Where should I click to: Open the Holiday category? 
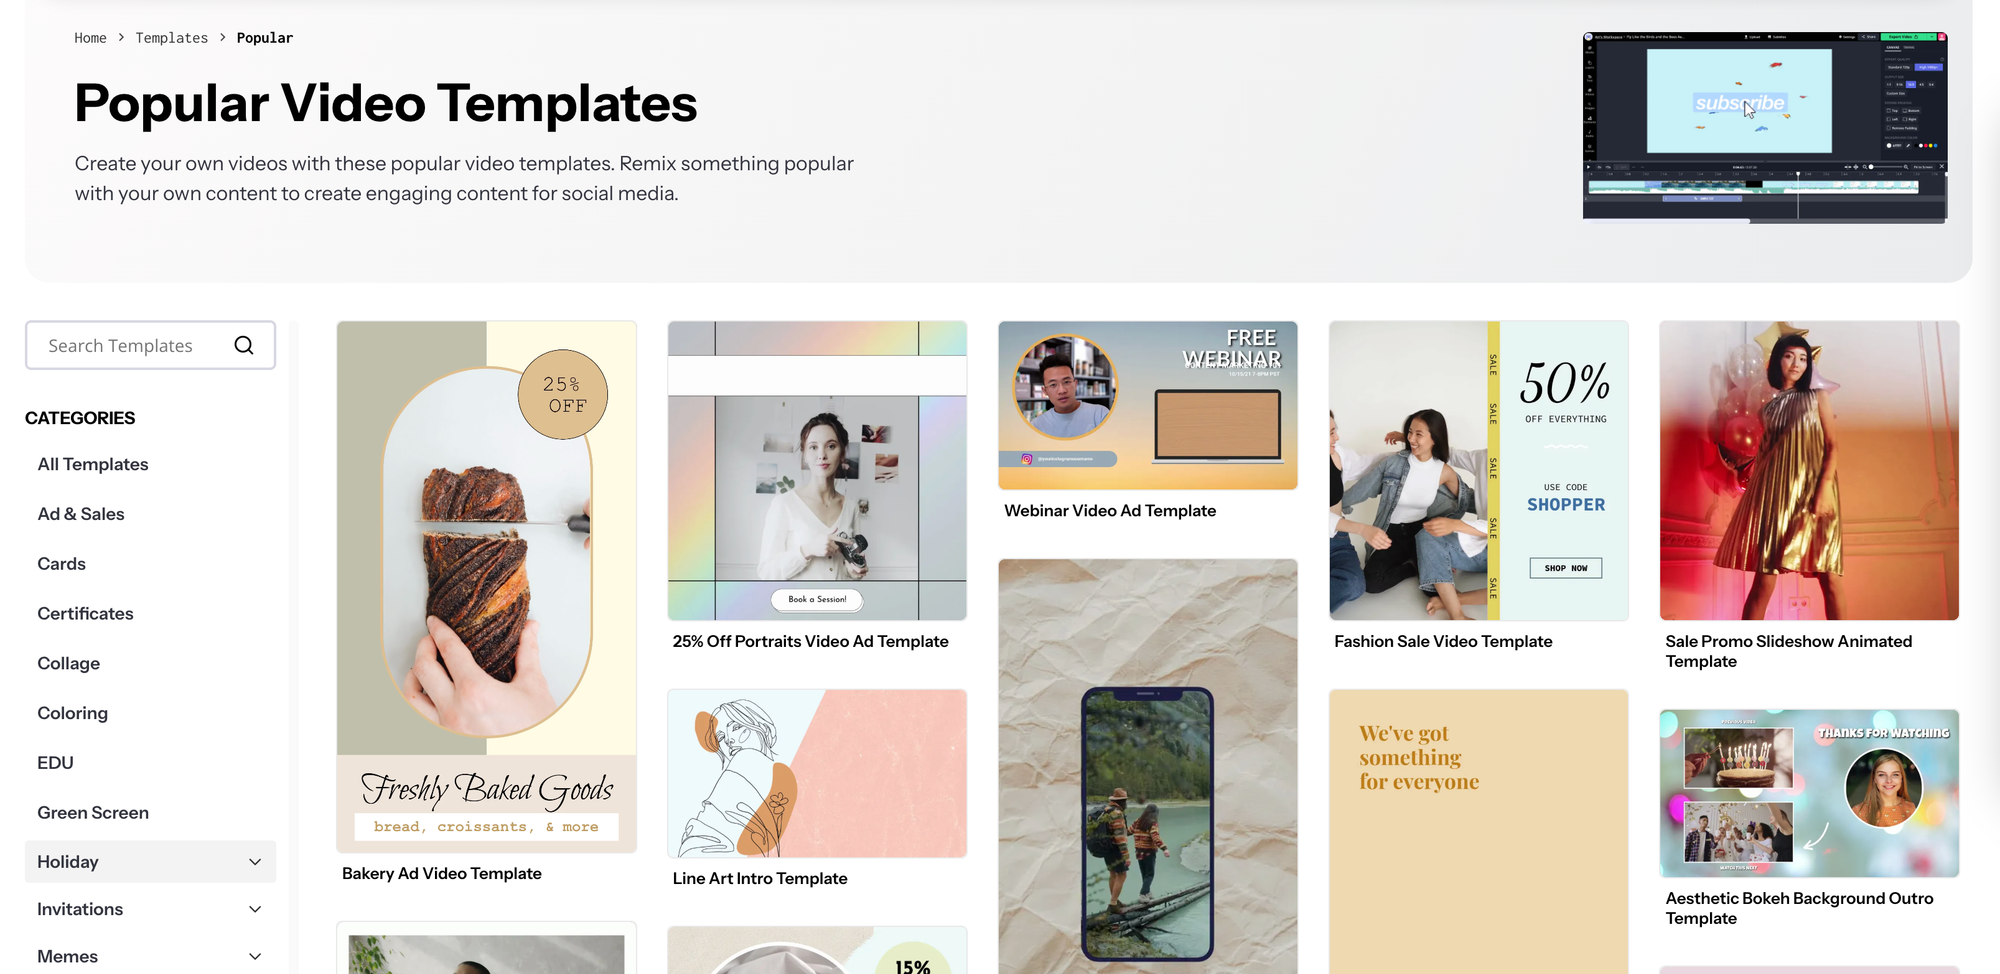pyautogui.click(x=150, y=862)
